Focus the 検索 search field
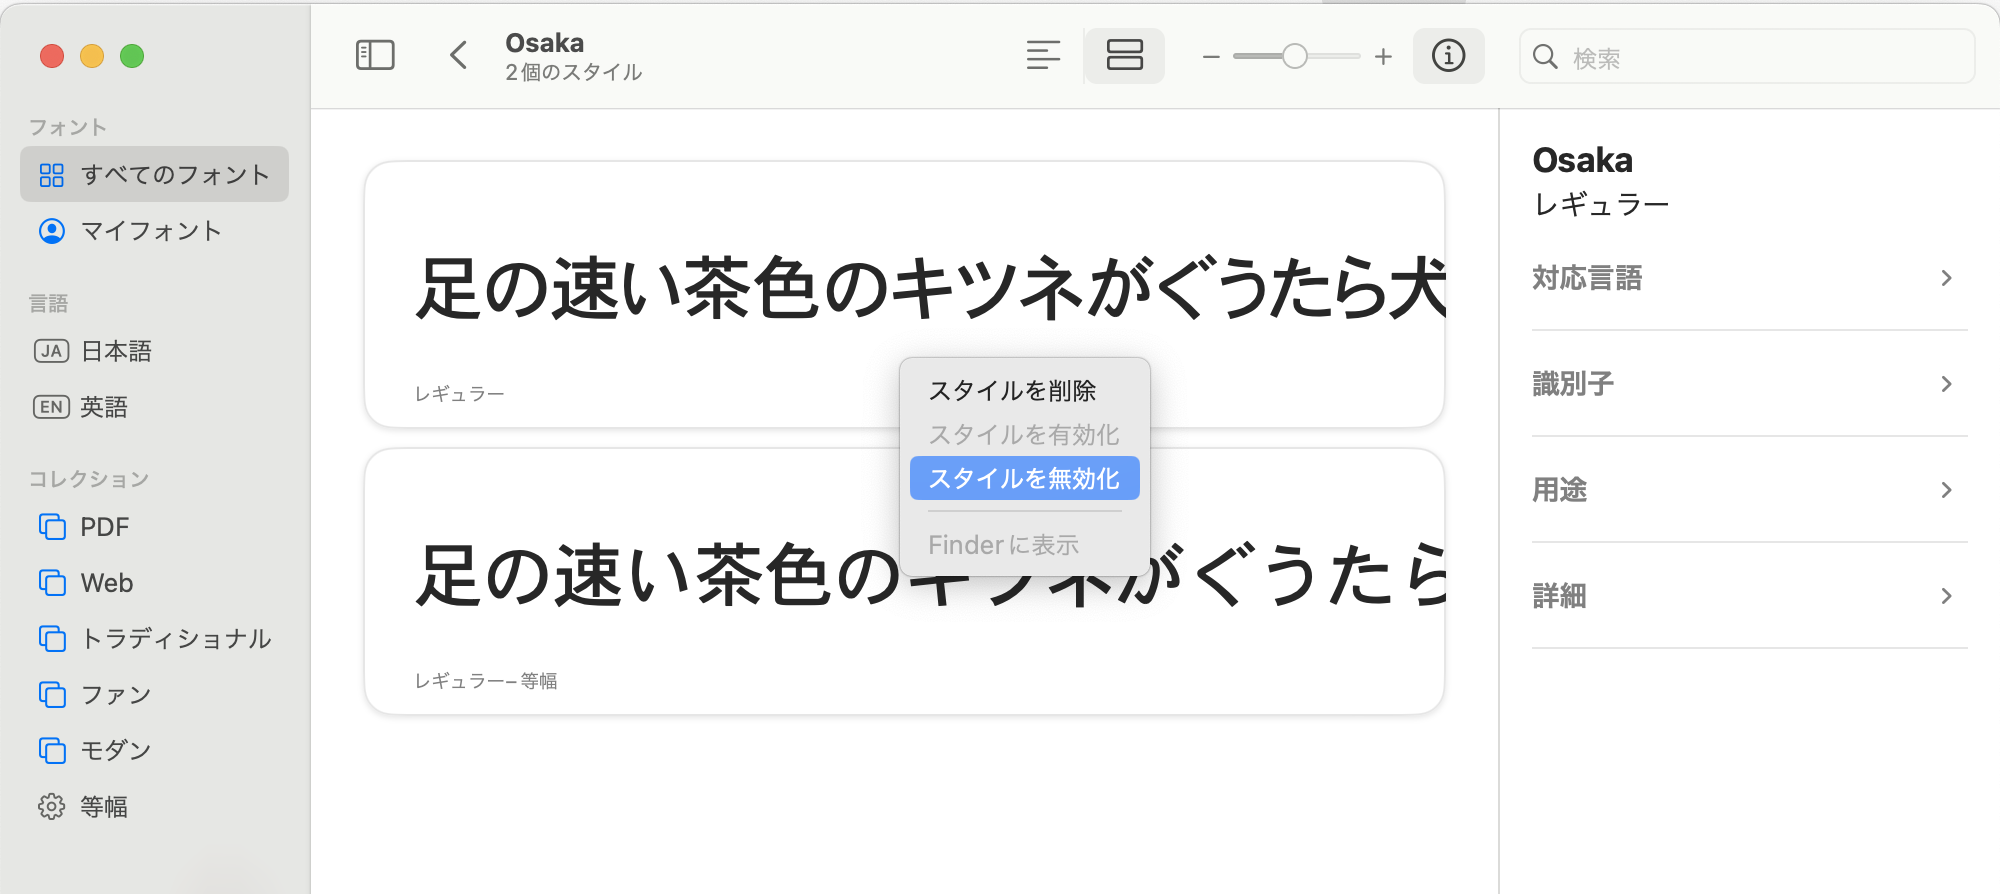2000x894 pixels. coord(1747,57)
